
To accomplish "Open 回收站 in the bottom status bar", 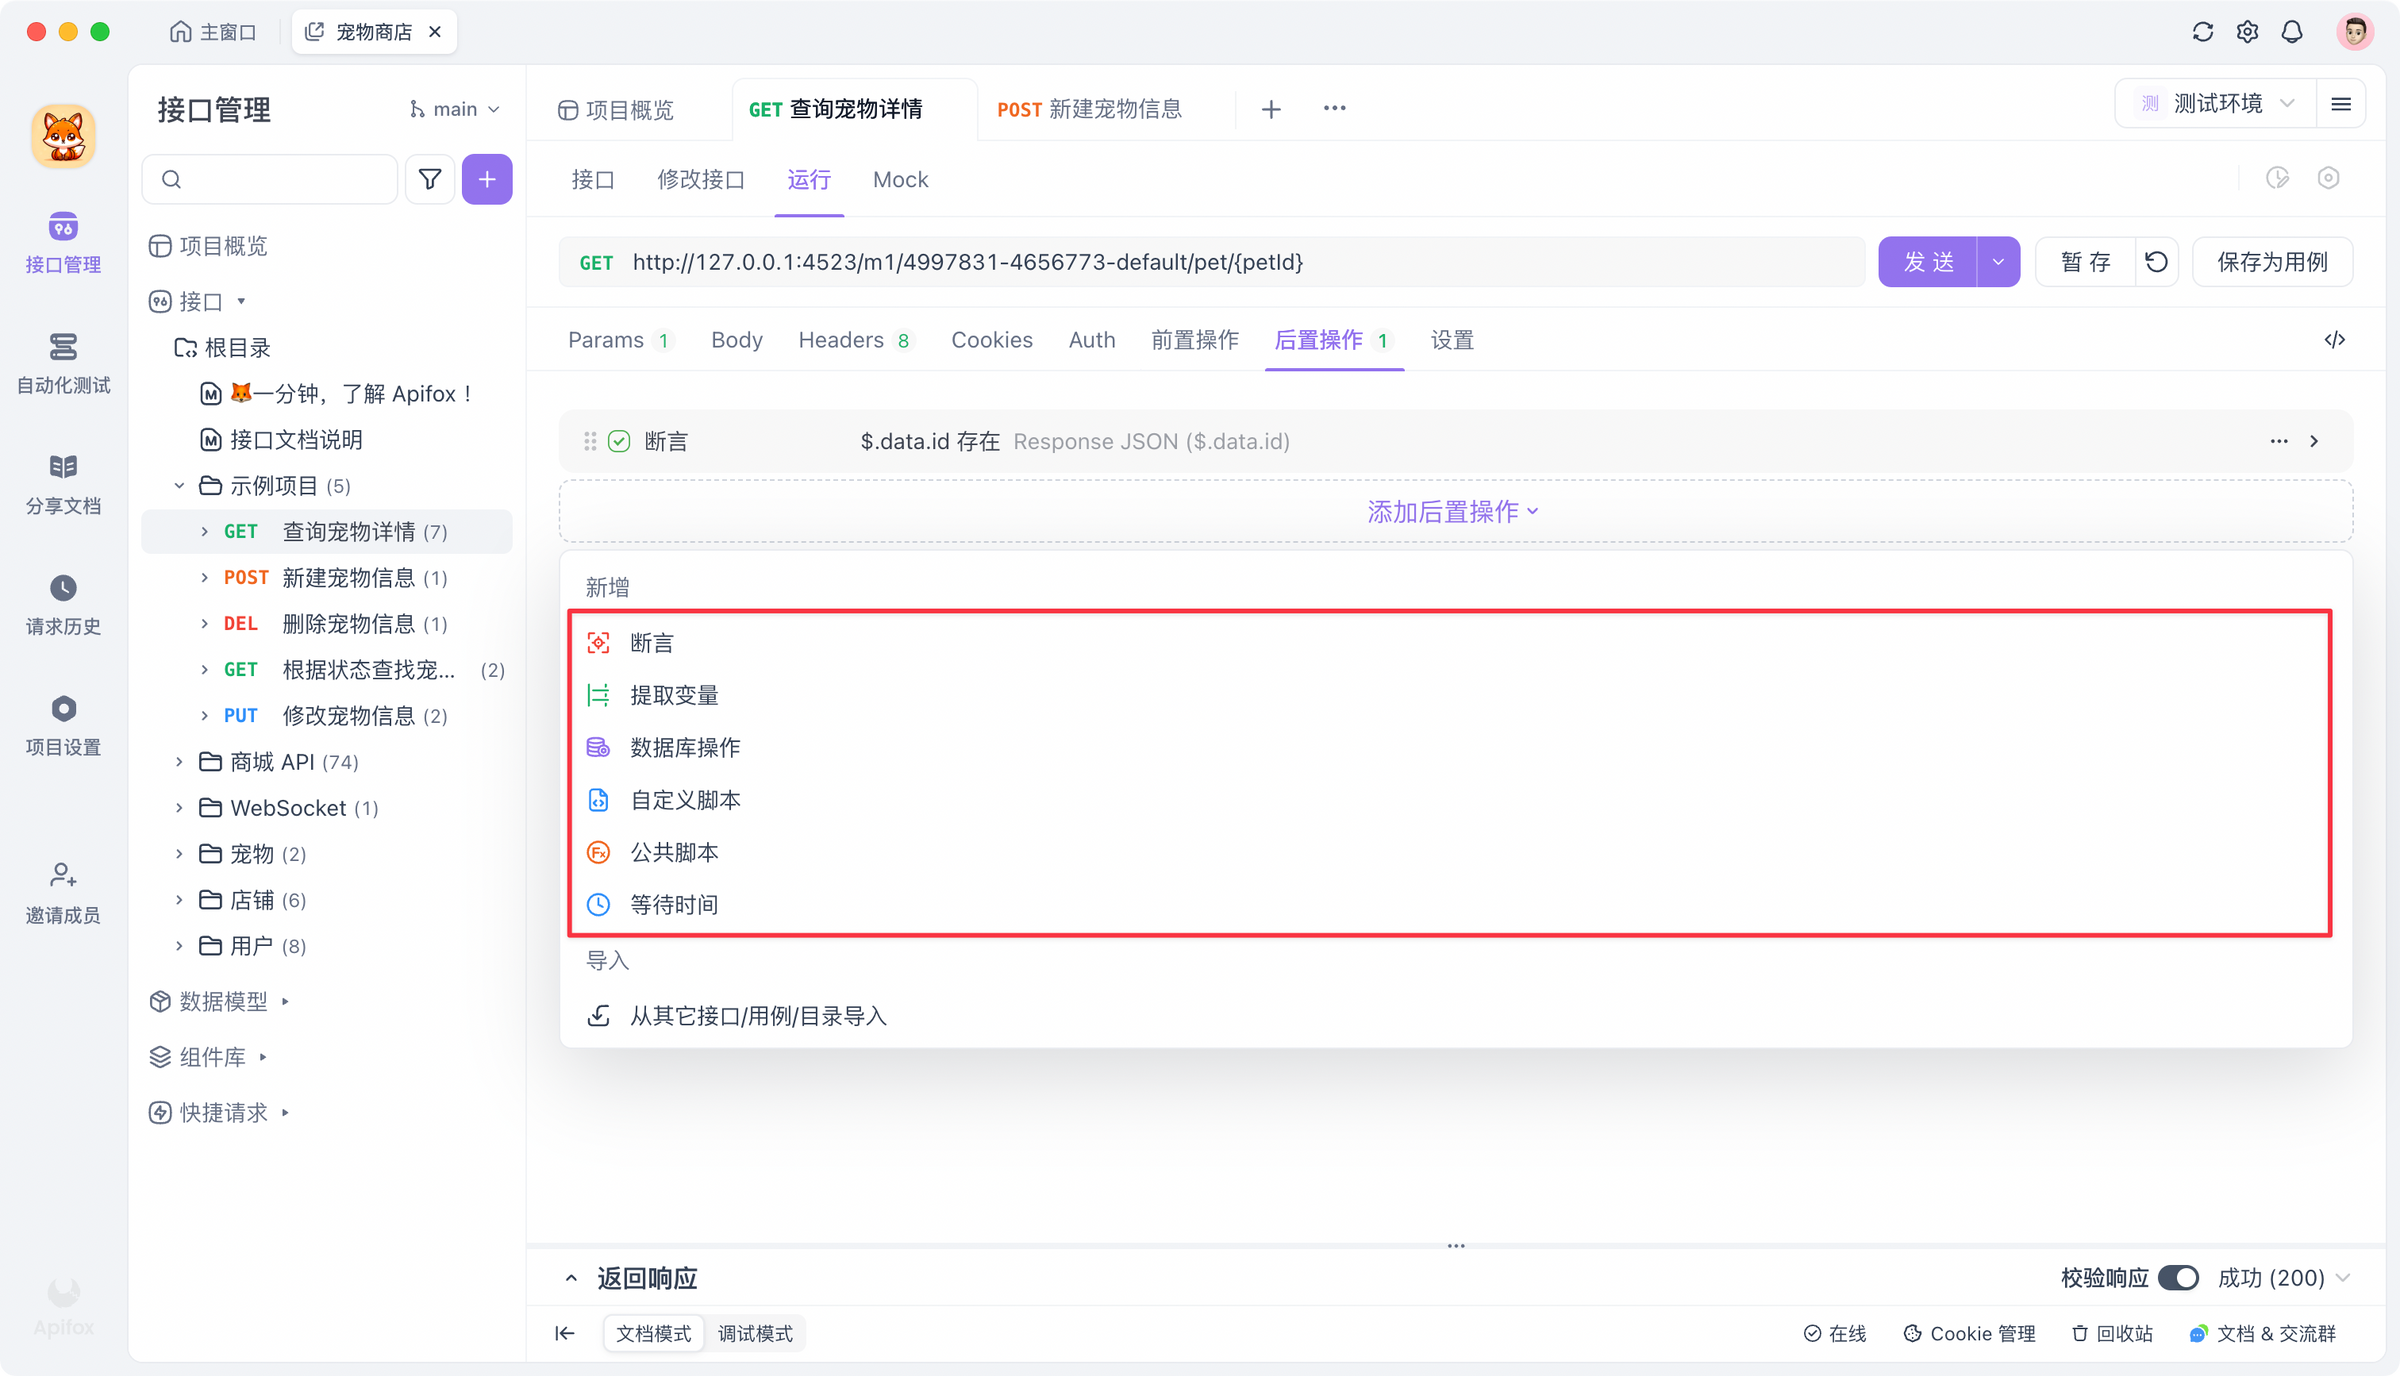I will [2111, 1333].
